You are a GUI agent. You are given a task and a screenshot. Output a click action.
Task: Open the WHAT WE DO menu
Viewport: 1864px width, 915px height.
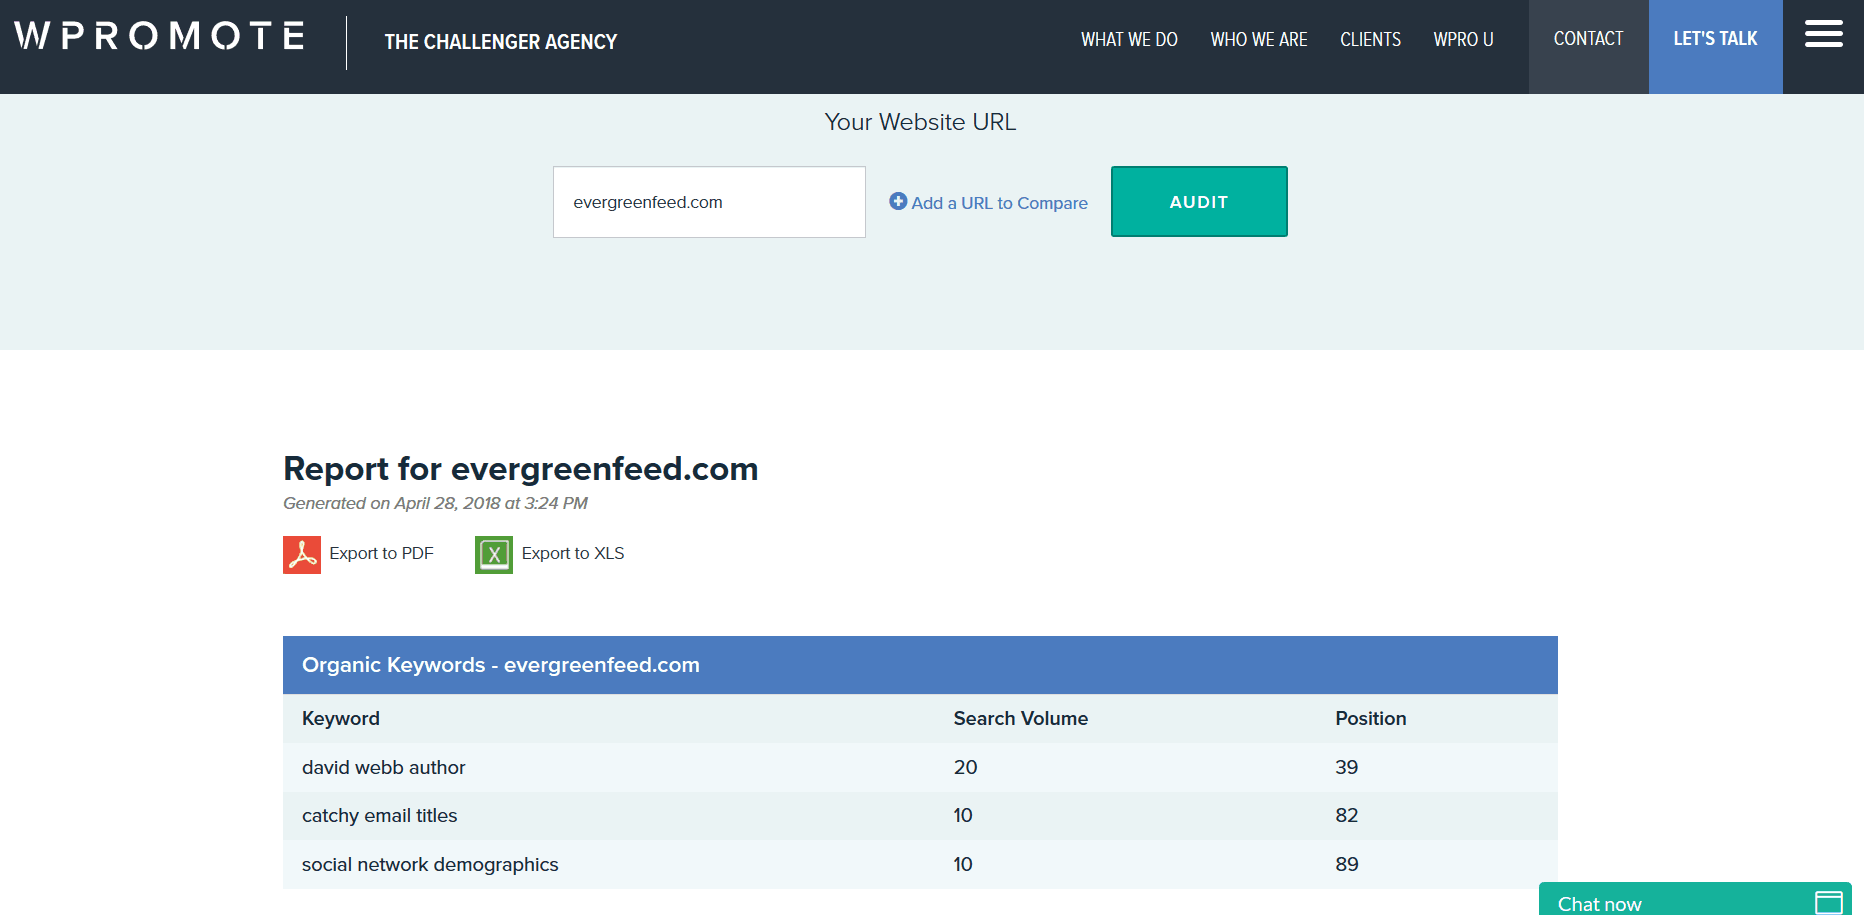point(1129,39)
